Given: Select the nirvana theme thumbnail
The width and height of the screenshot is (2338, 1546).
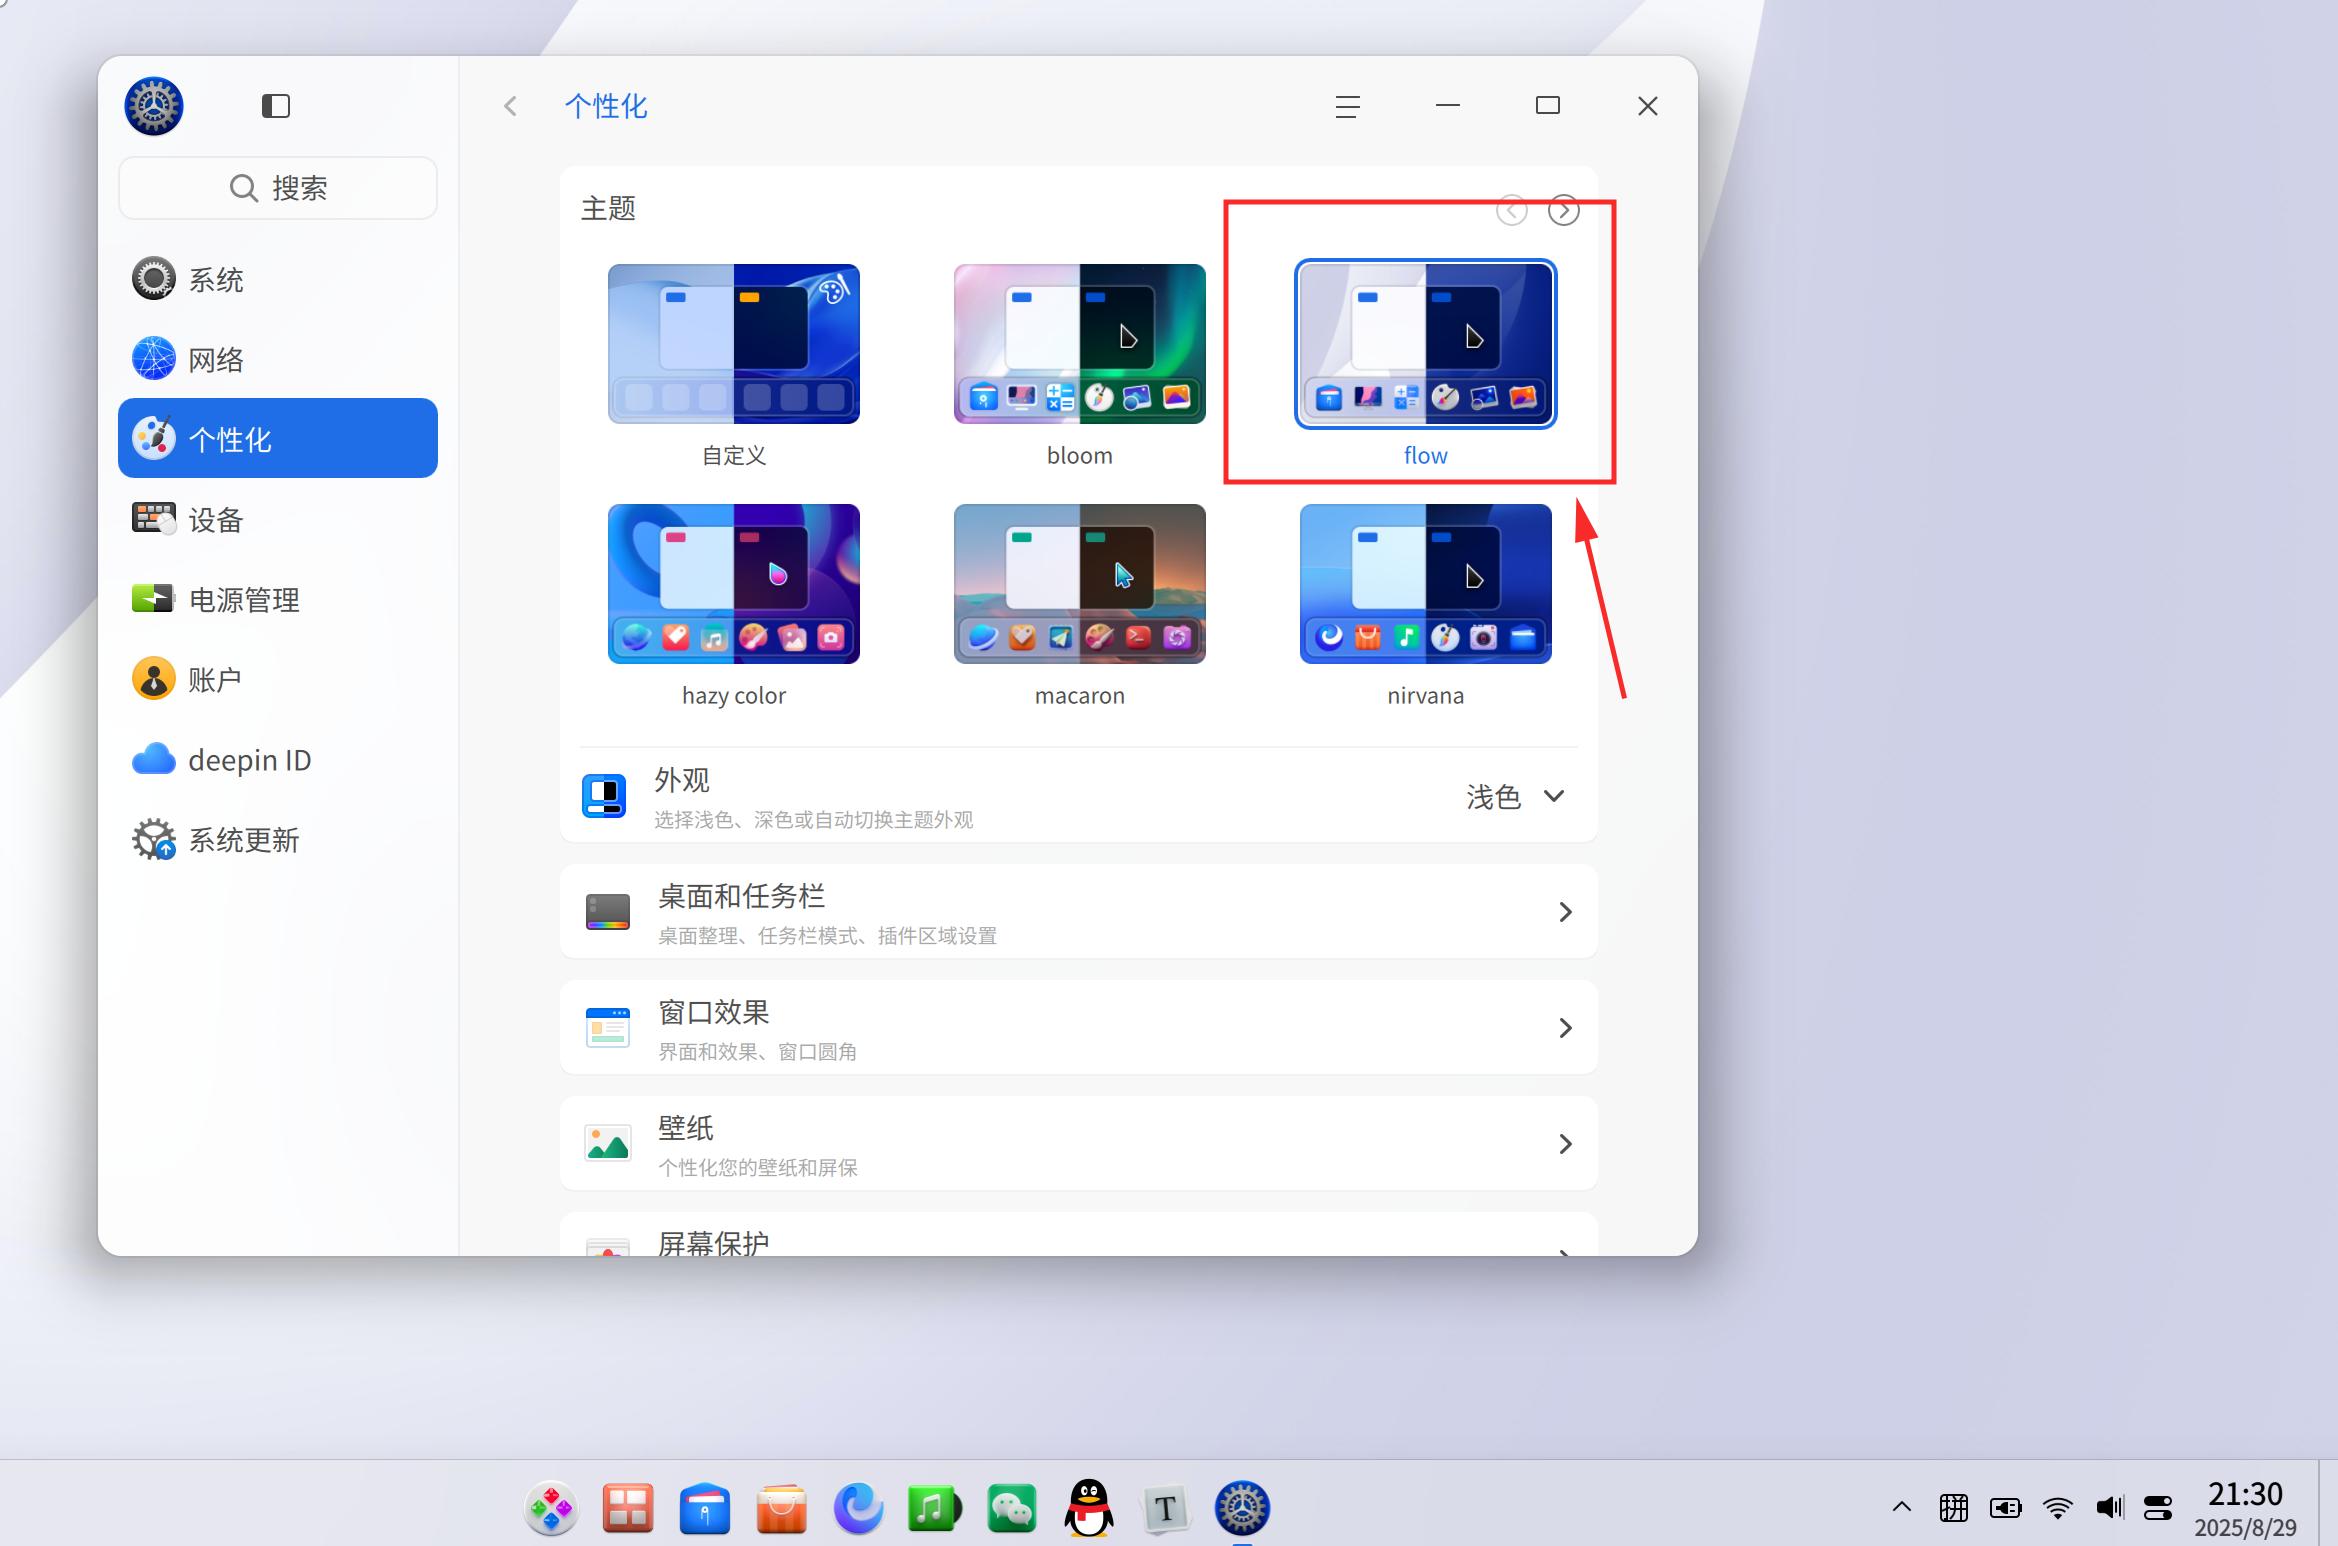Looking at the screenshot, I should pos(1426,584).
